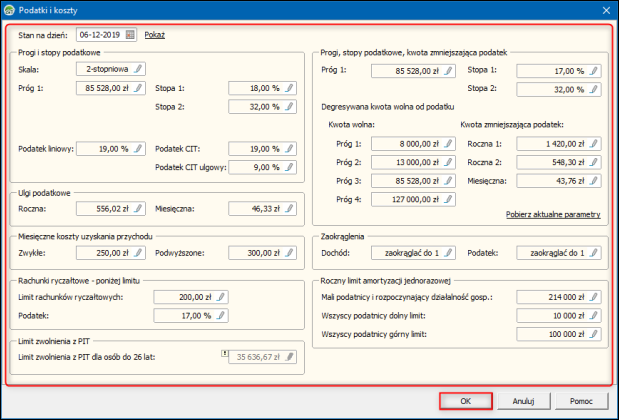The width and height of the screenshot is (619, 420).
Task: Click the pencil icon beside Skala 2-stopniowa
Action: (138, 69)
